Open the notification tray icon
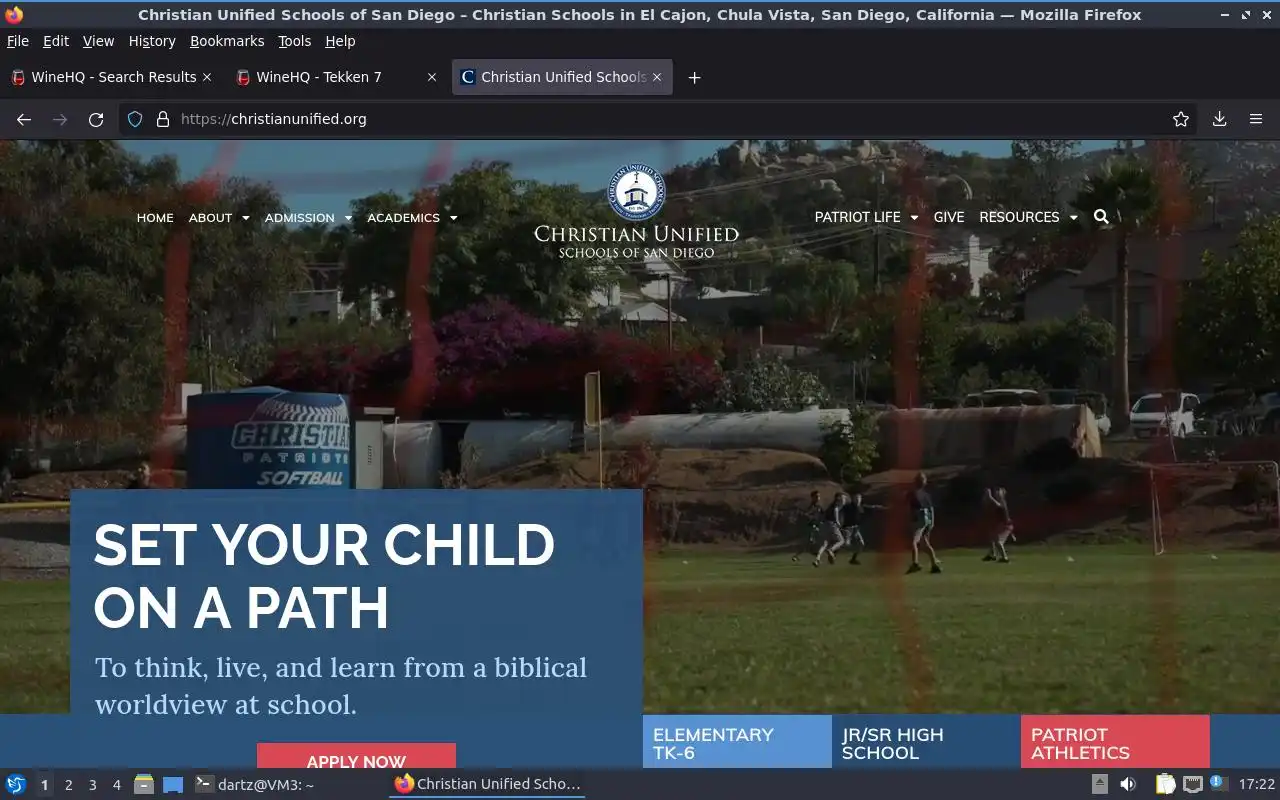 pos(1218,783)
